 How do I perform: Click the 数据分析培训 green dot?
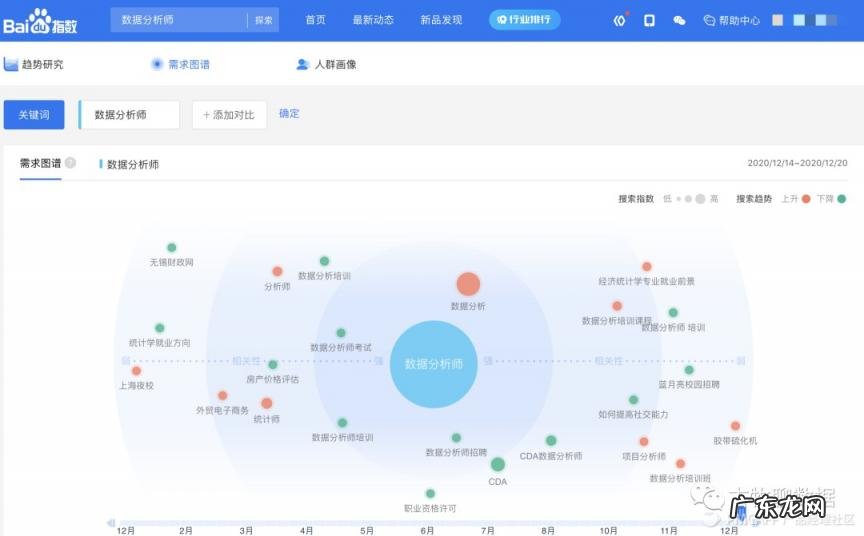coord(325,261)
